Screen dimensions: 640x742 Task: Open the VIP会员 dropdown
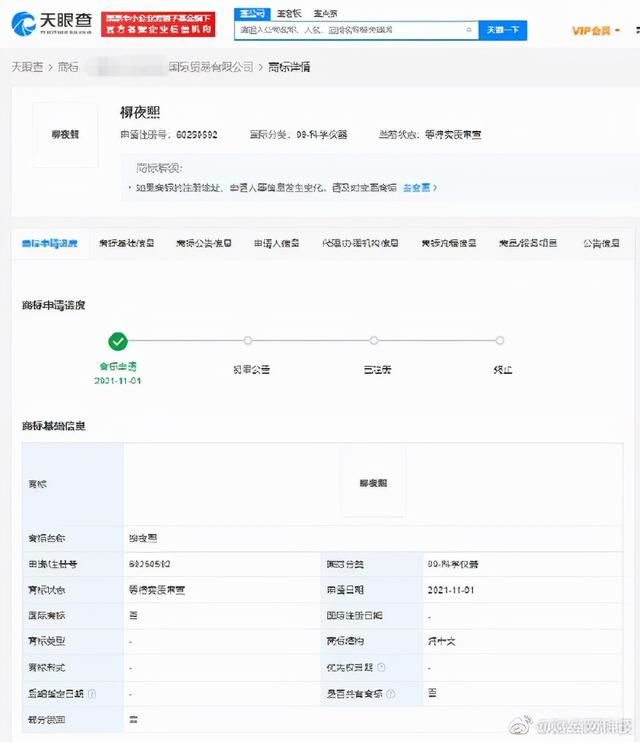click(x=596, y=31)
